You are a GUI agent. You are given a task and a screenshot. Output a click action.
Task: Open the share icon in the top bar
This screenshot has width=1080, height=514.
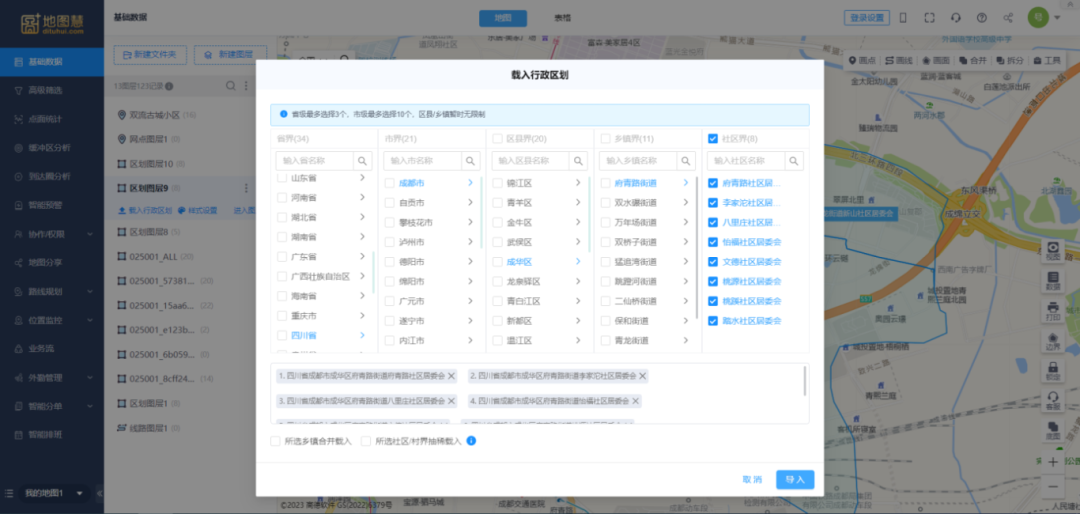1008,17
